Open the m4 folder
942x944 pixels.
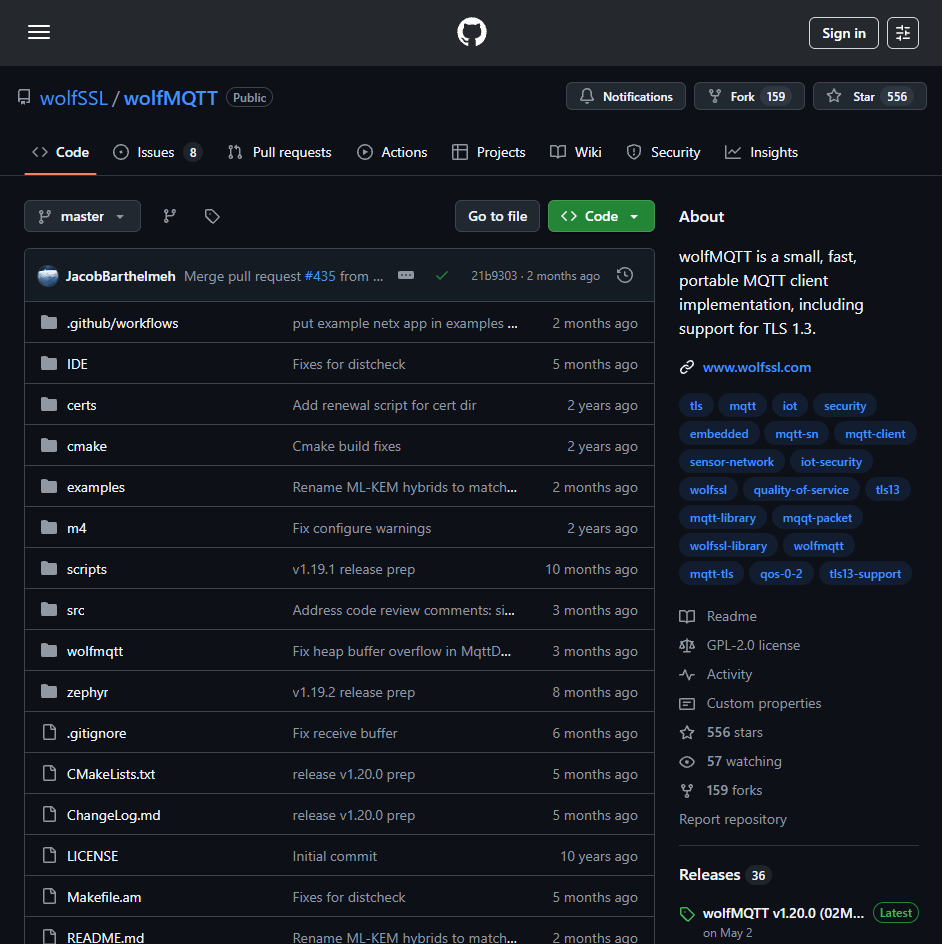[x=76, y=528]
